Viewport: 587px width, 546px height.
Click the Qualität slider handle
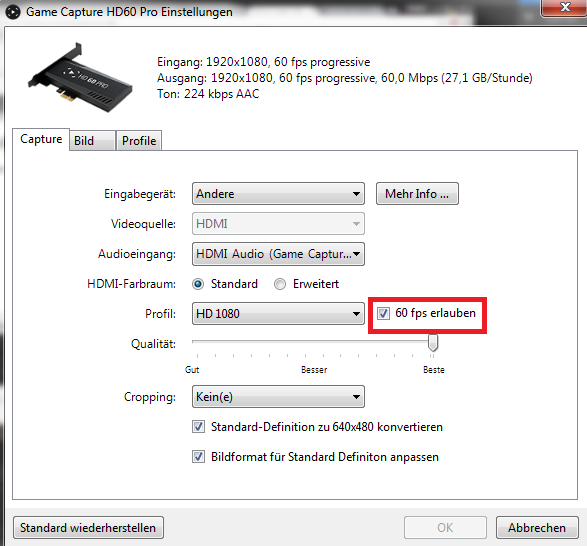click(433, 343)
